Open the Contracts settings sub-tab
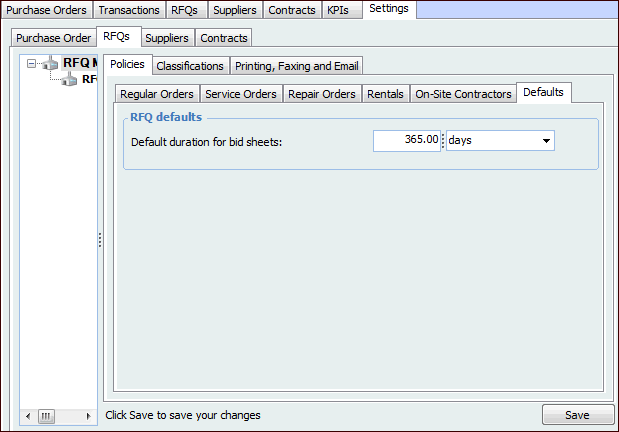This screenshot has width=619, height=432. pos(224,38)
